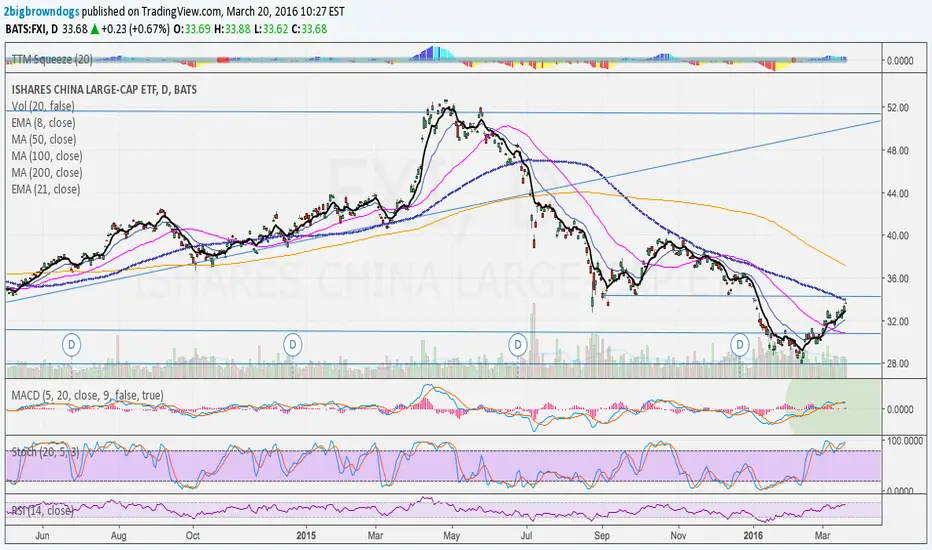Click the Nov time axis label
Image resolution: width=932 pixels, height=550 pixels.
(x=678, y=536)
